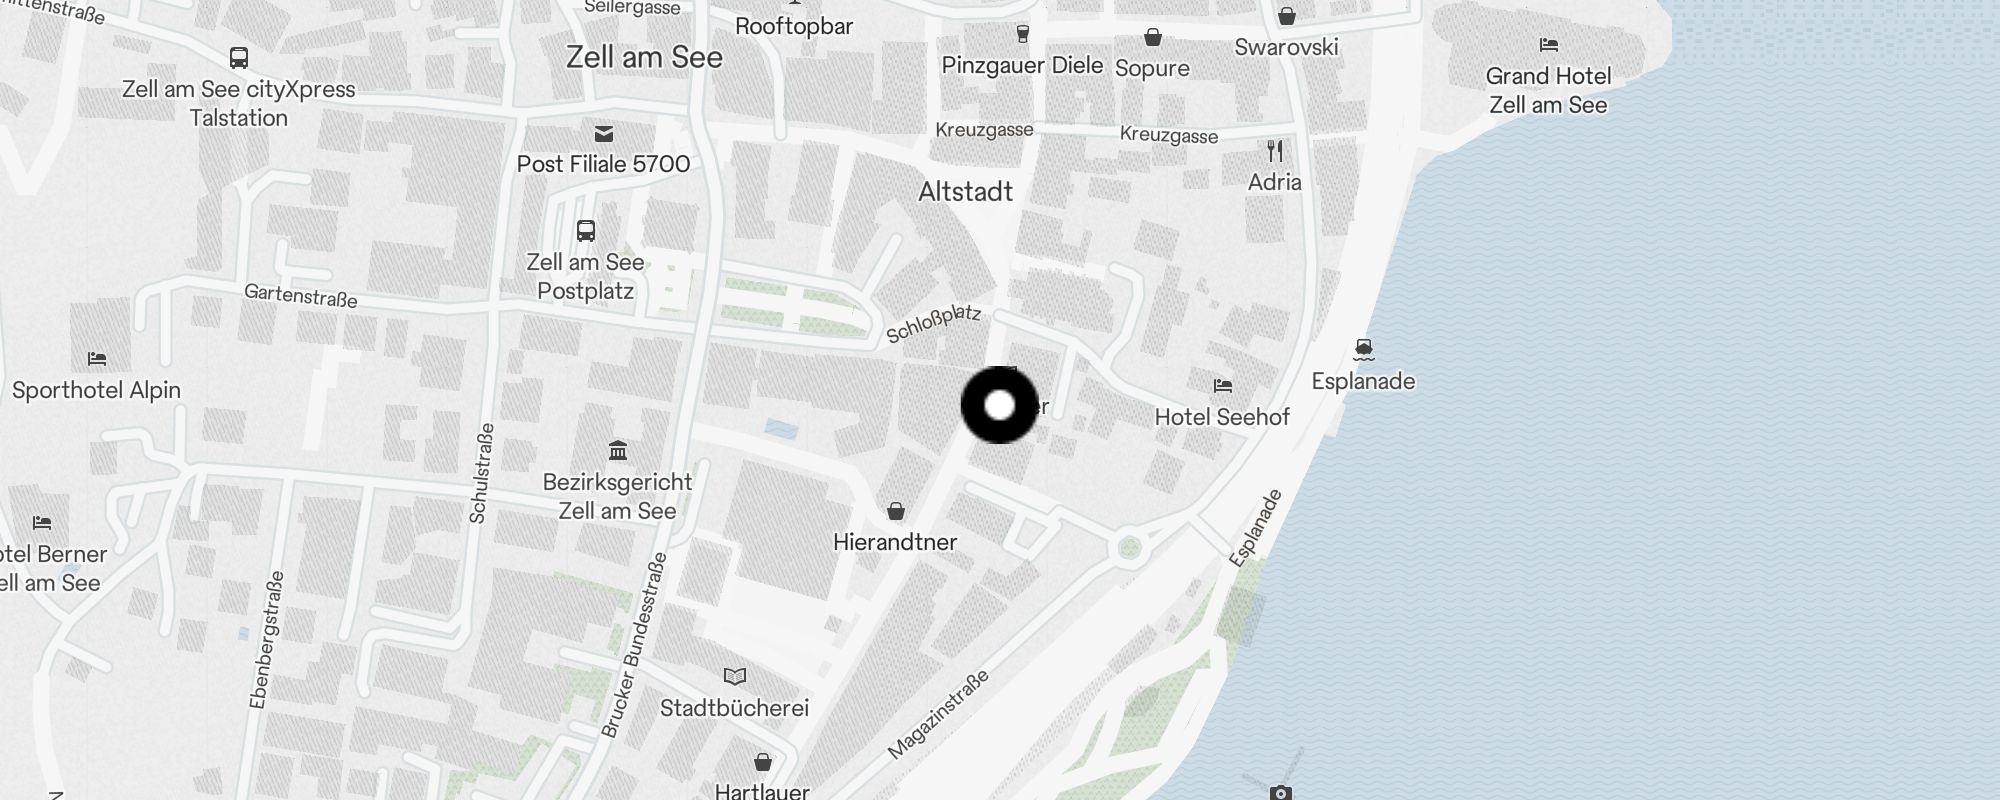
Task: Select the Grand Hotel bed icon
Action: click(x=1548, y=45)
